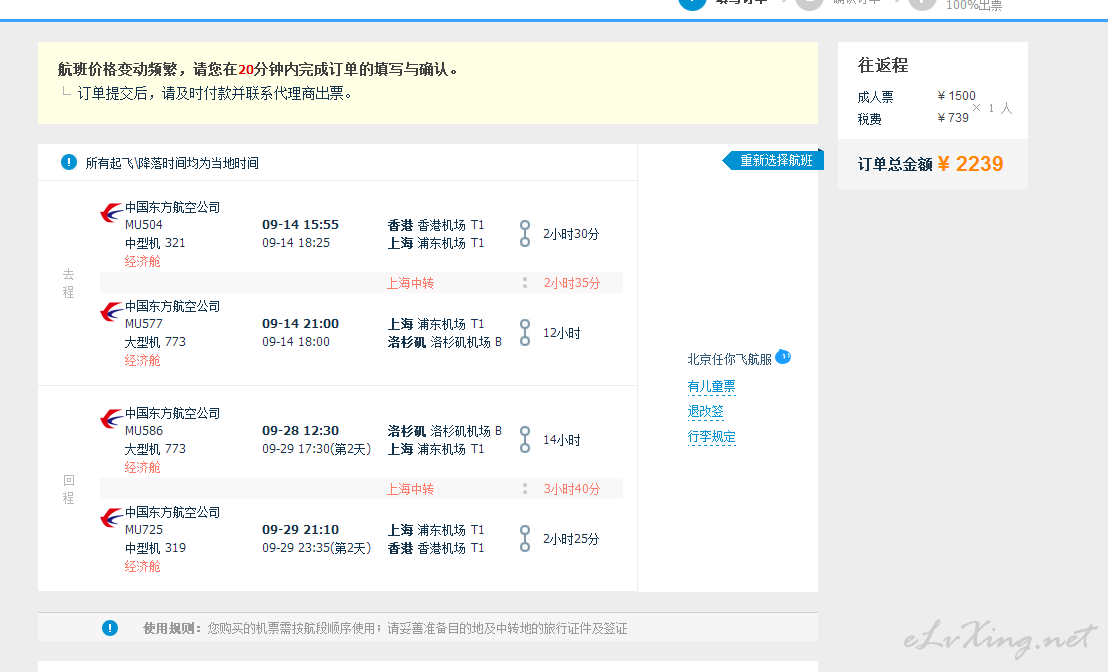Click 经济舱 under flight MU577
Image resolution: width=1108 pixels, height=672 pixels.
[143, 360]
